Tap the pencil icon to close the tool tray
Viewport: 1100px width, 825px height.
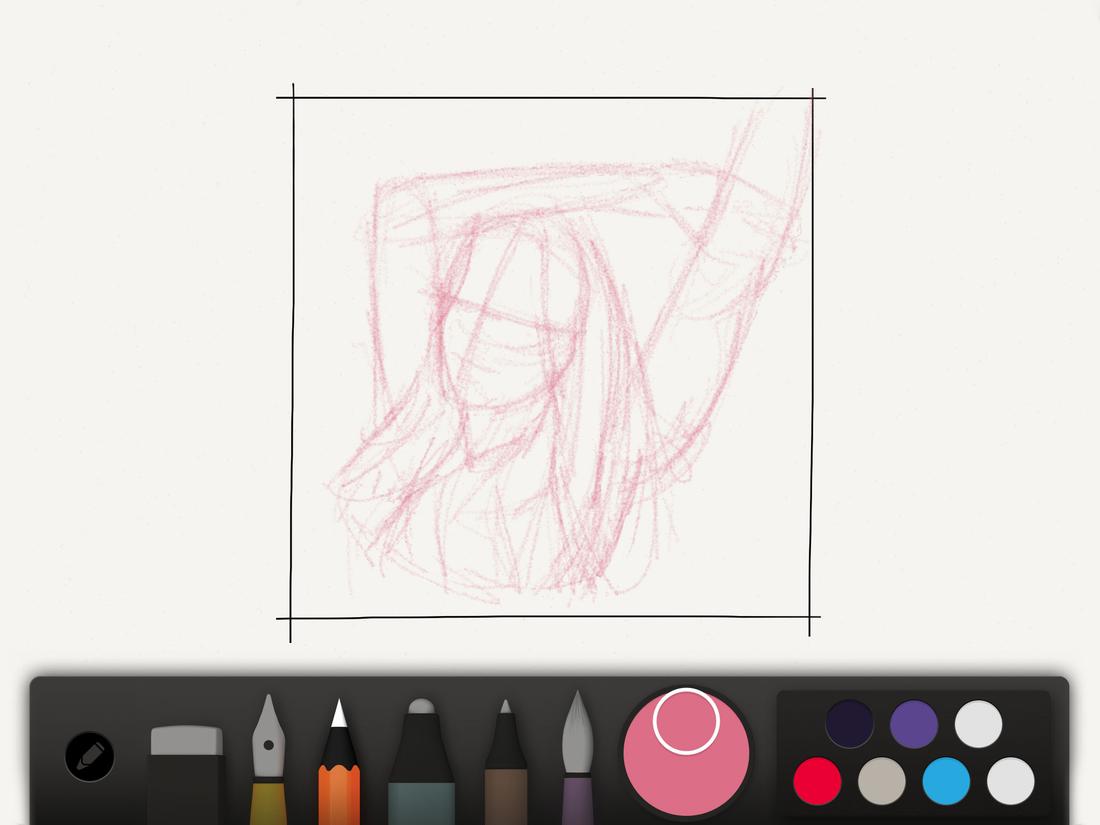(x=88, y=757)
